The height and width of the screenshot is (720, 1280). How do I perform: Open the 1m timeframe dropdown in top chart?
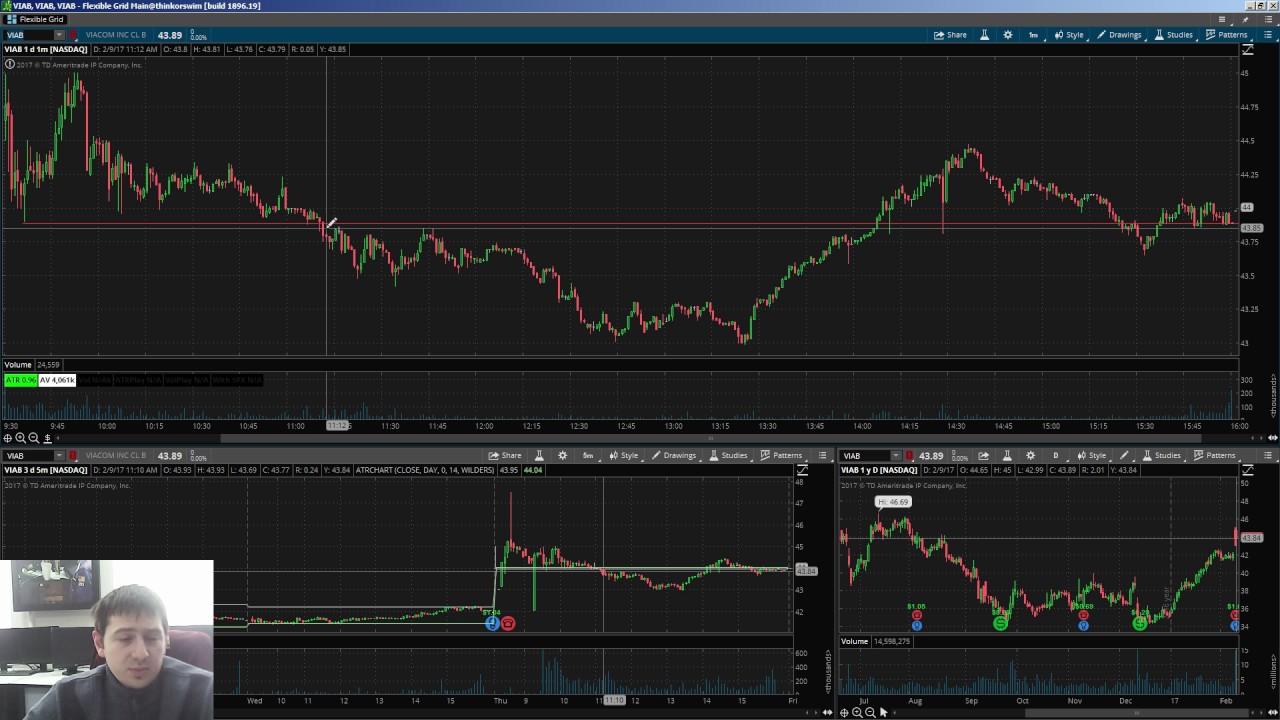1033,35
